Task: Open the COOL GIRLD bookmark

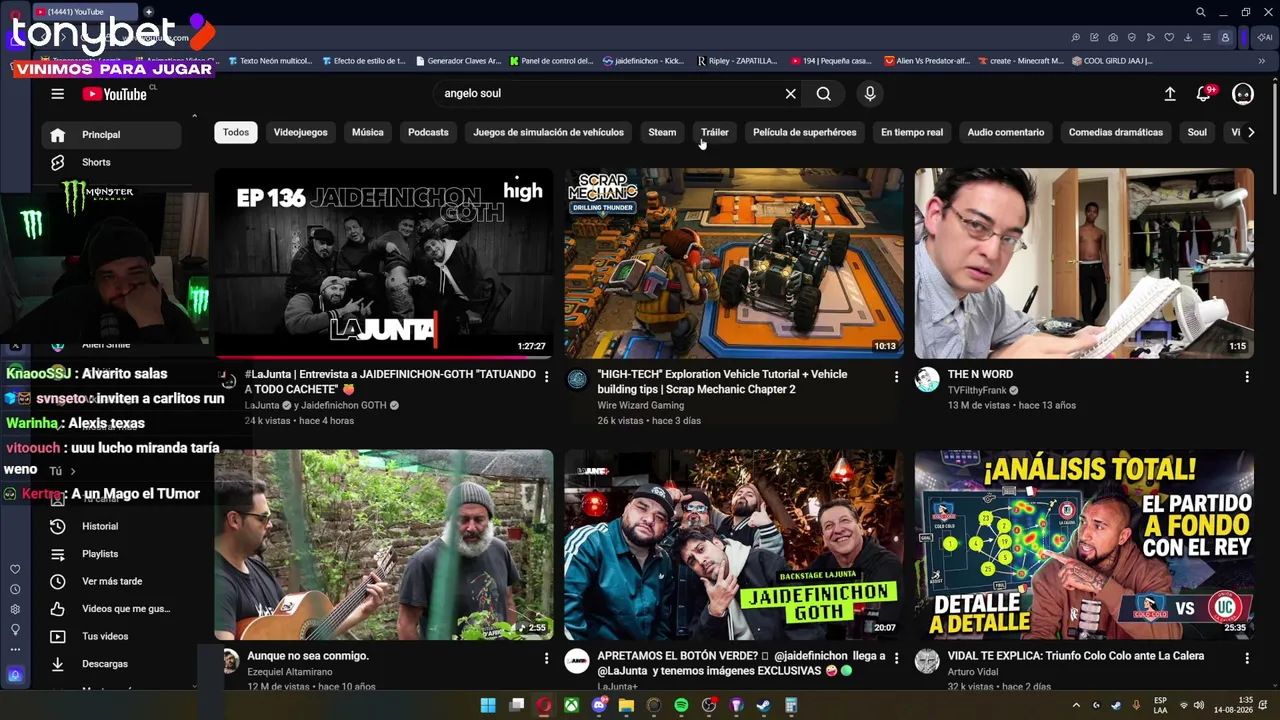Action: pyautogui.click(x=1112, y=61)
